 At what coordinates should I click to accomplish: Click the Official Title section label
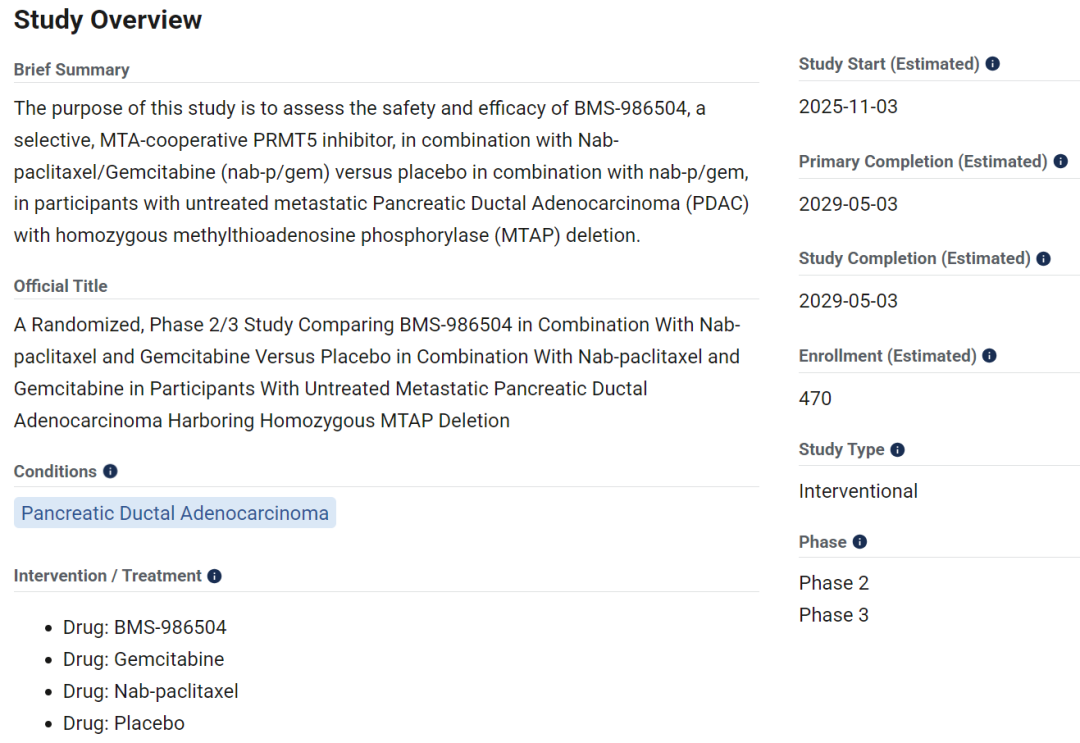point(61,286)
